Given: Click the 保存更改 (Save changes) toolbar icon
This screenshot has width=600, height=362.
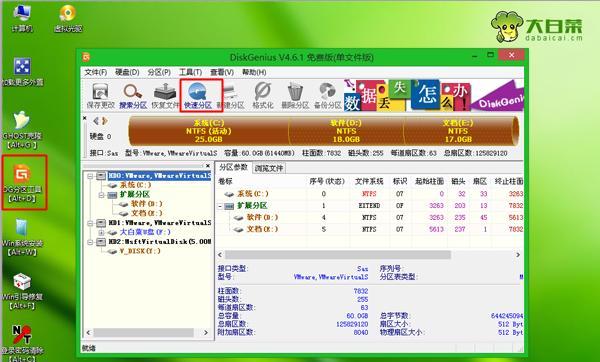Looking at the screenshot, I should pyautogui.click(x=100, y=96).
